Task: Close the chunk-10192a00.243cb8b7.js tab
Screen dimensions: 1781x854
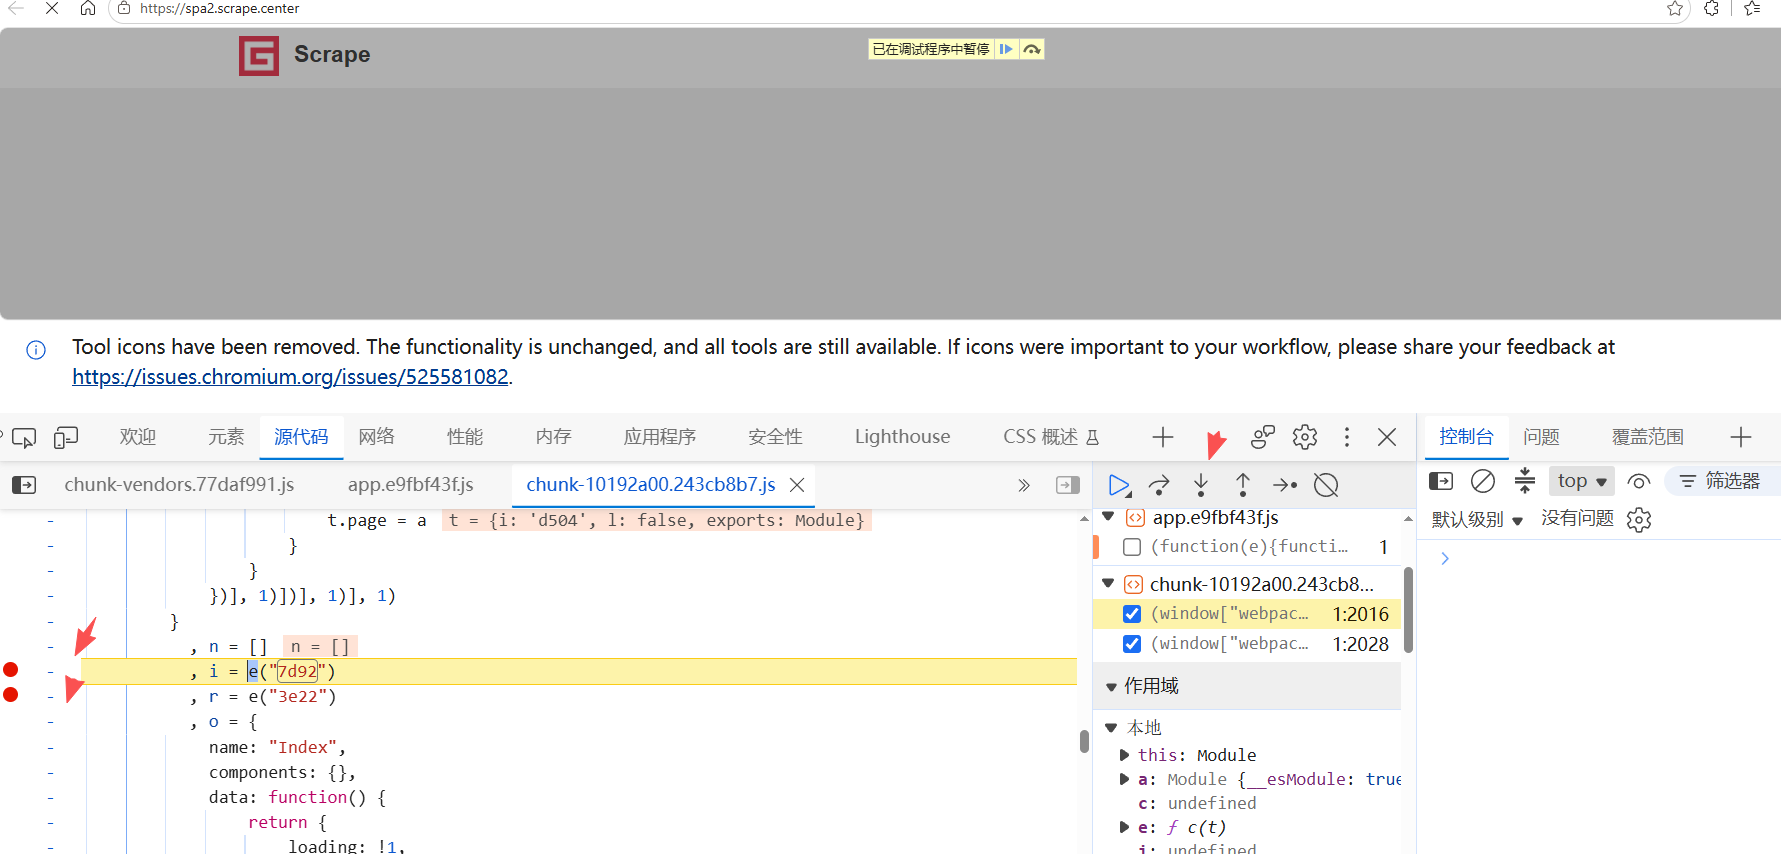Action: pyautogui.click(x=797, y=485)
